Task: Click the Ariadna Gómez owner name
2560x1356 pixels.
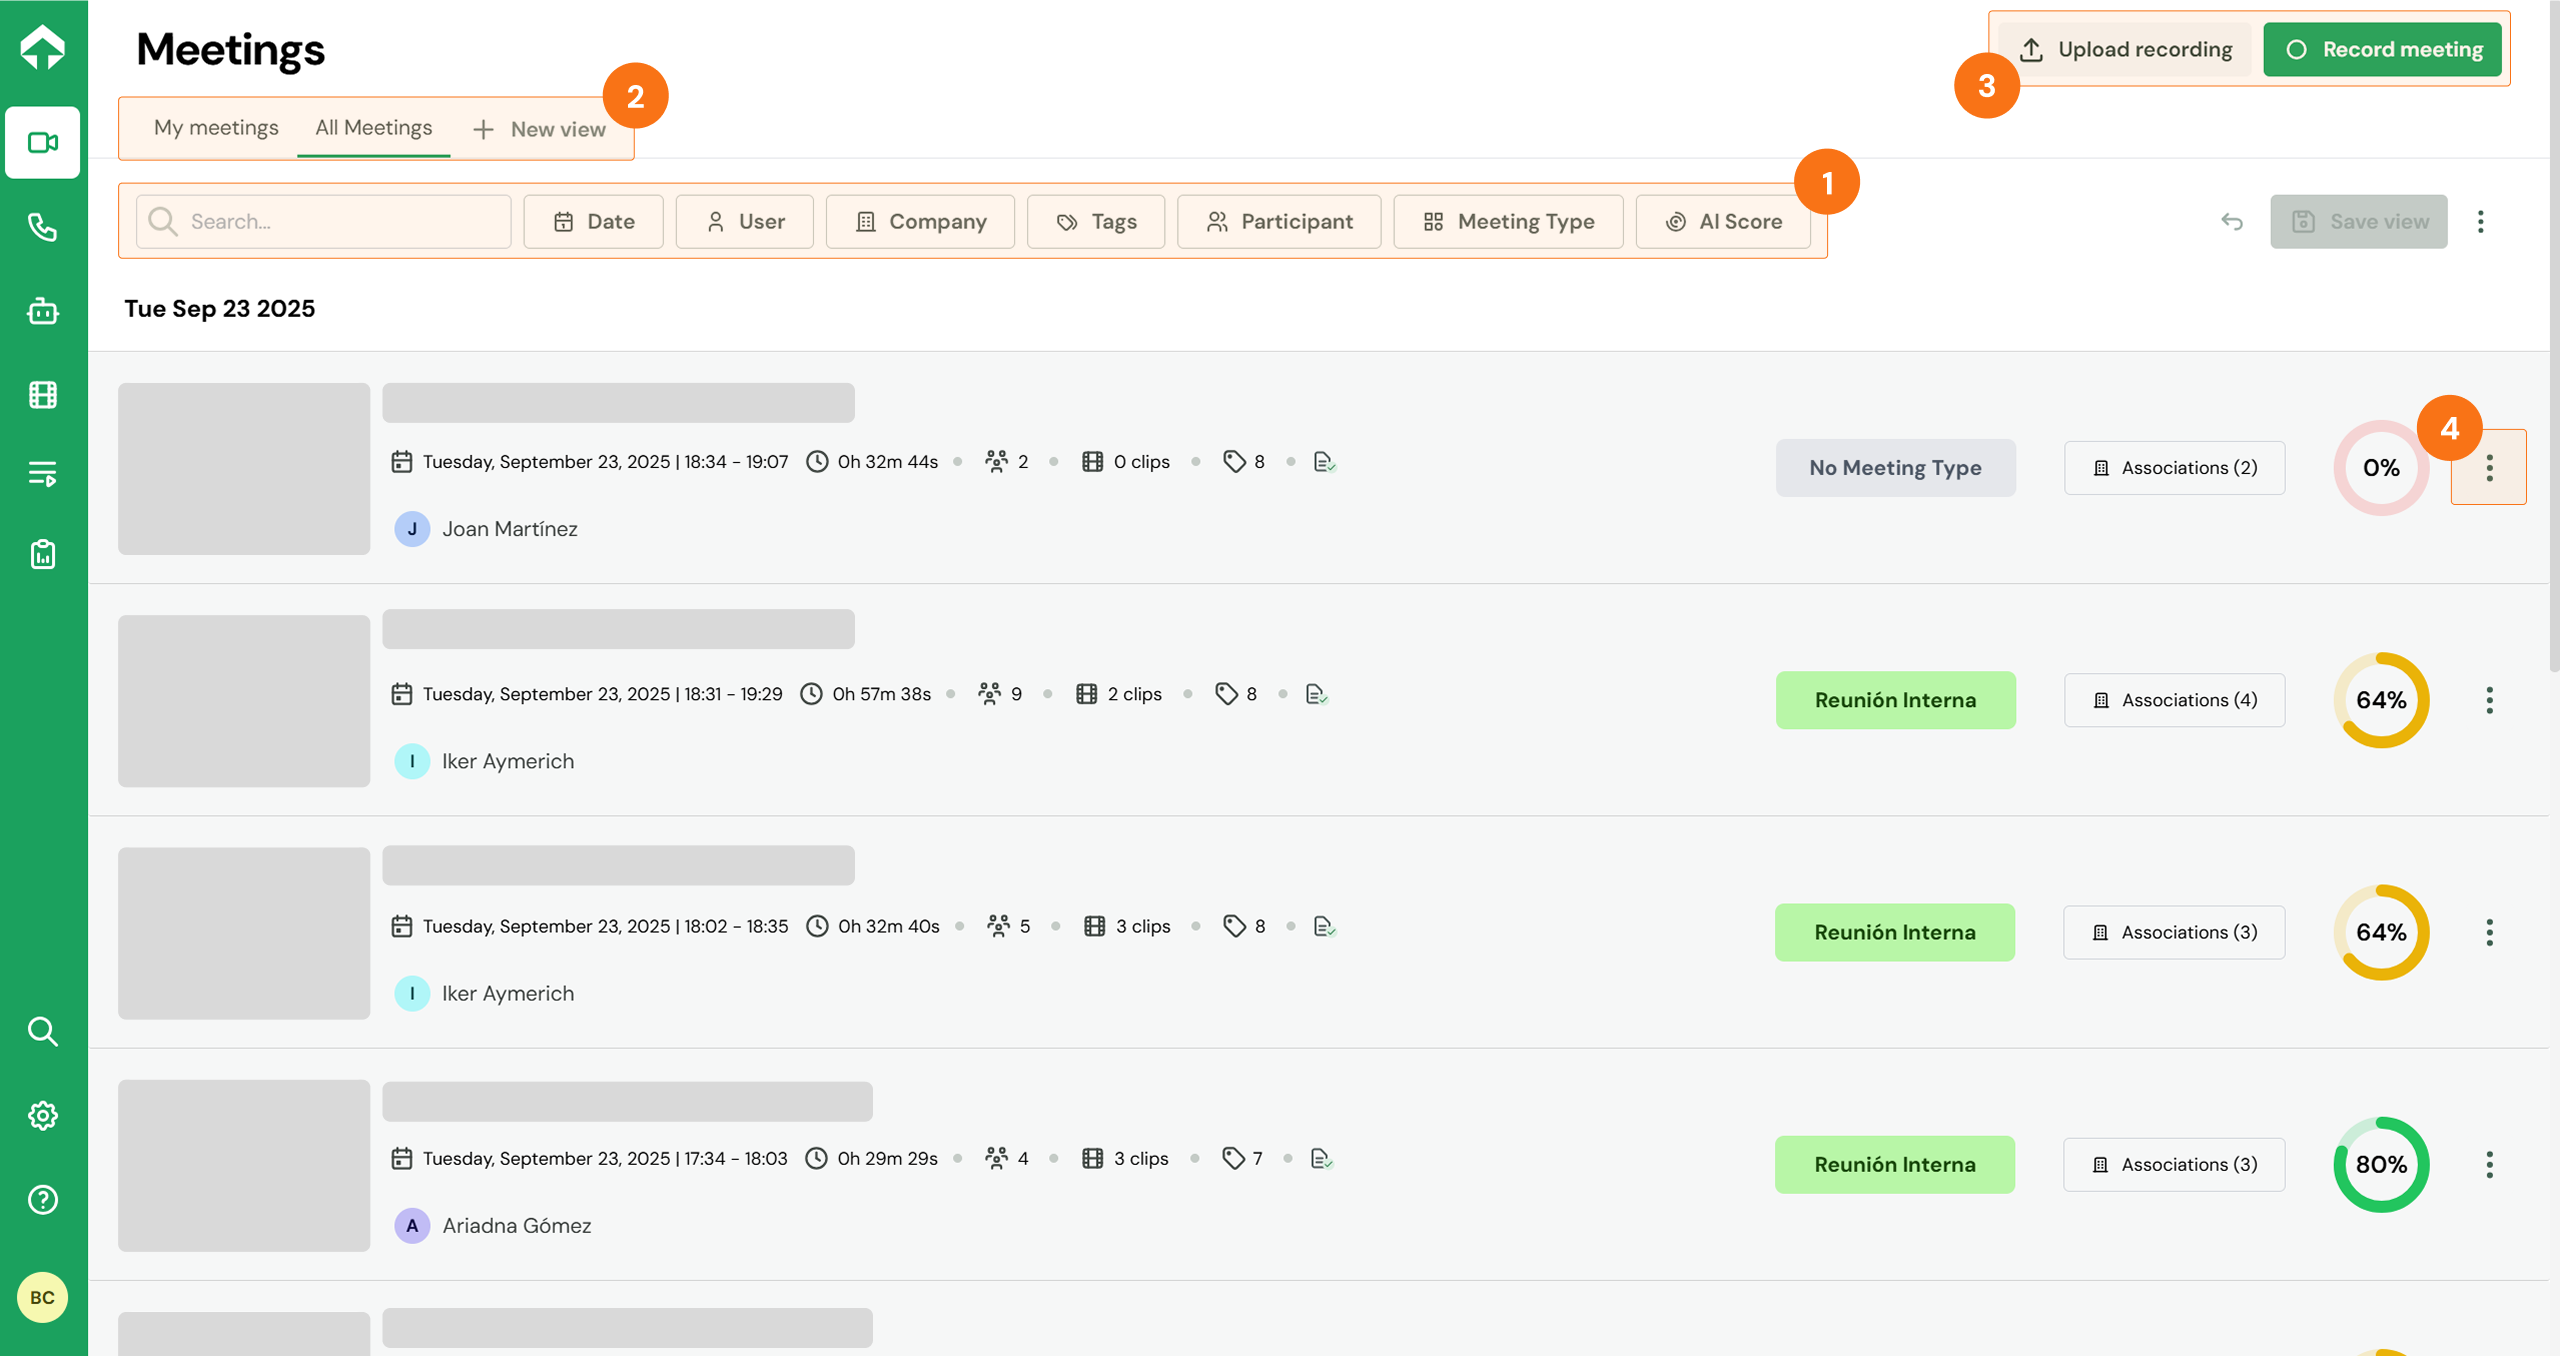Action: tap(517, 1225)
